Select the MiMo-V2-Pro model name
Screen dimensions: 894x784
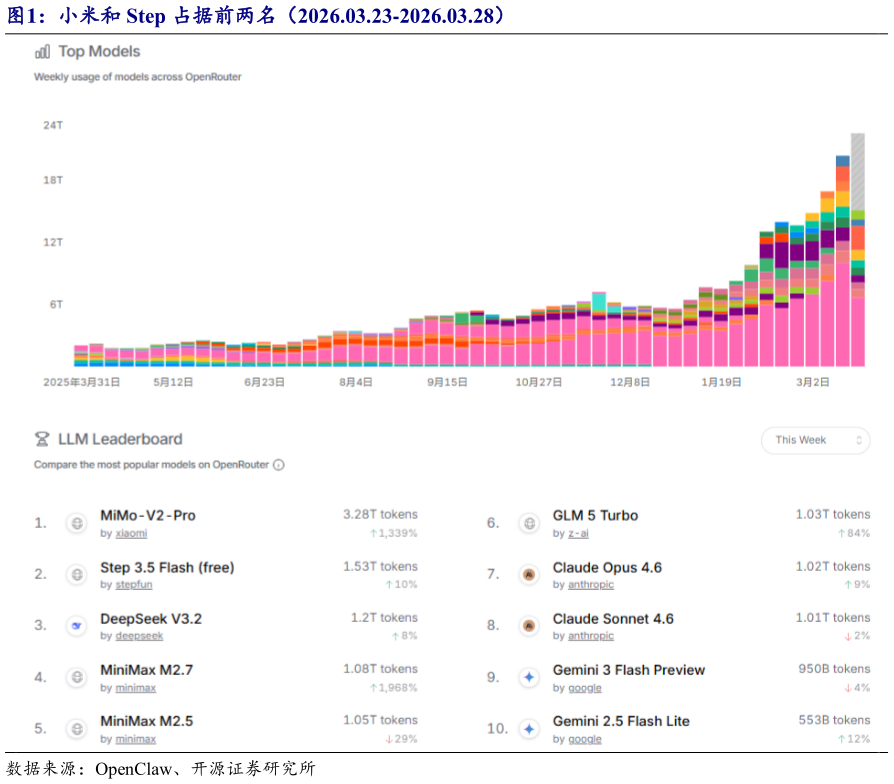[148, 515]
